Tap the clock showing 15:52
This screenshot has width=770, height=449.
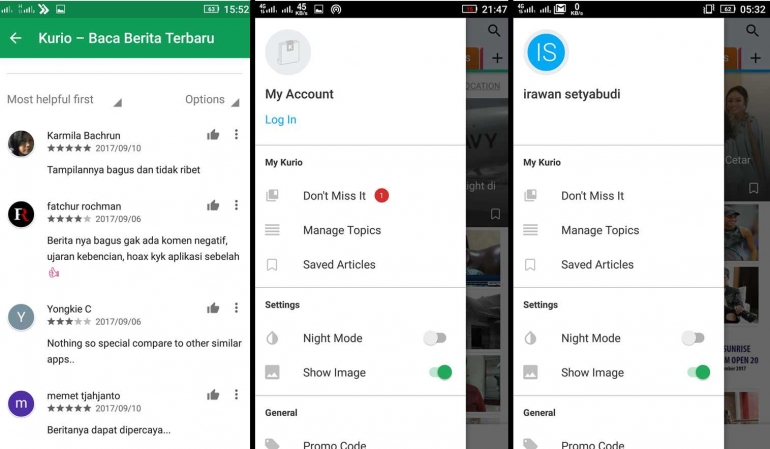236,9
